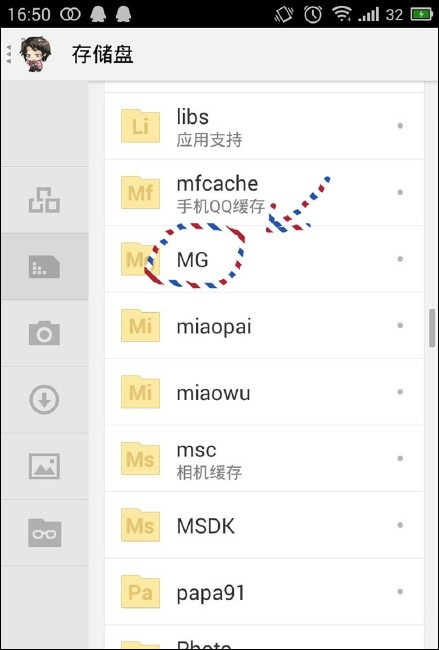The width and height of the screenshot is (439, 650).
Task: Open the MG folder
Action: point(264,259)
